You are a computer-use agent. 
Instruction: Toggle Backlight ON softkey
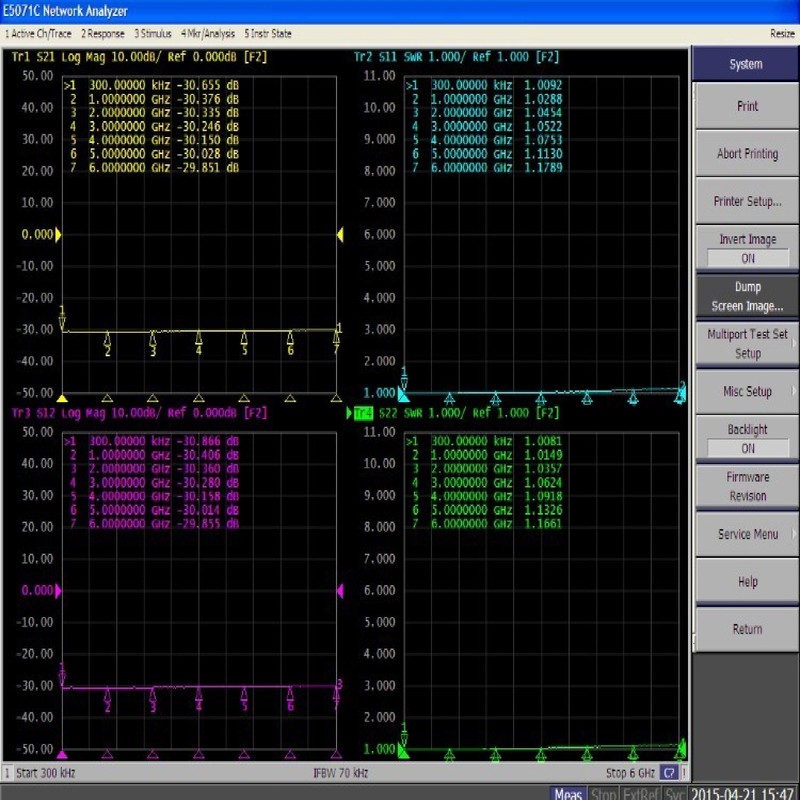(x=747, y=439)
